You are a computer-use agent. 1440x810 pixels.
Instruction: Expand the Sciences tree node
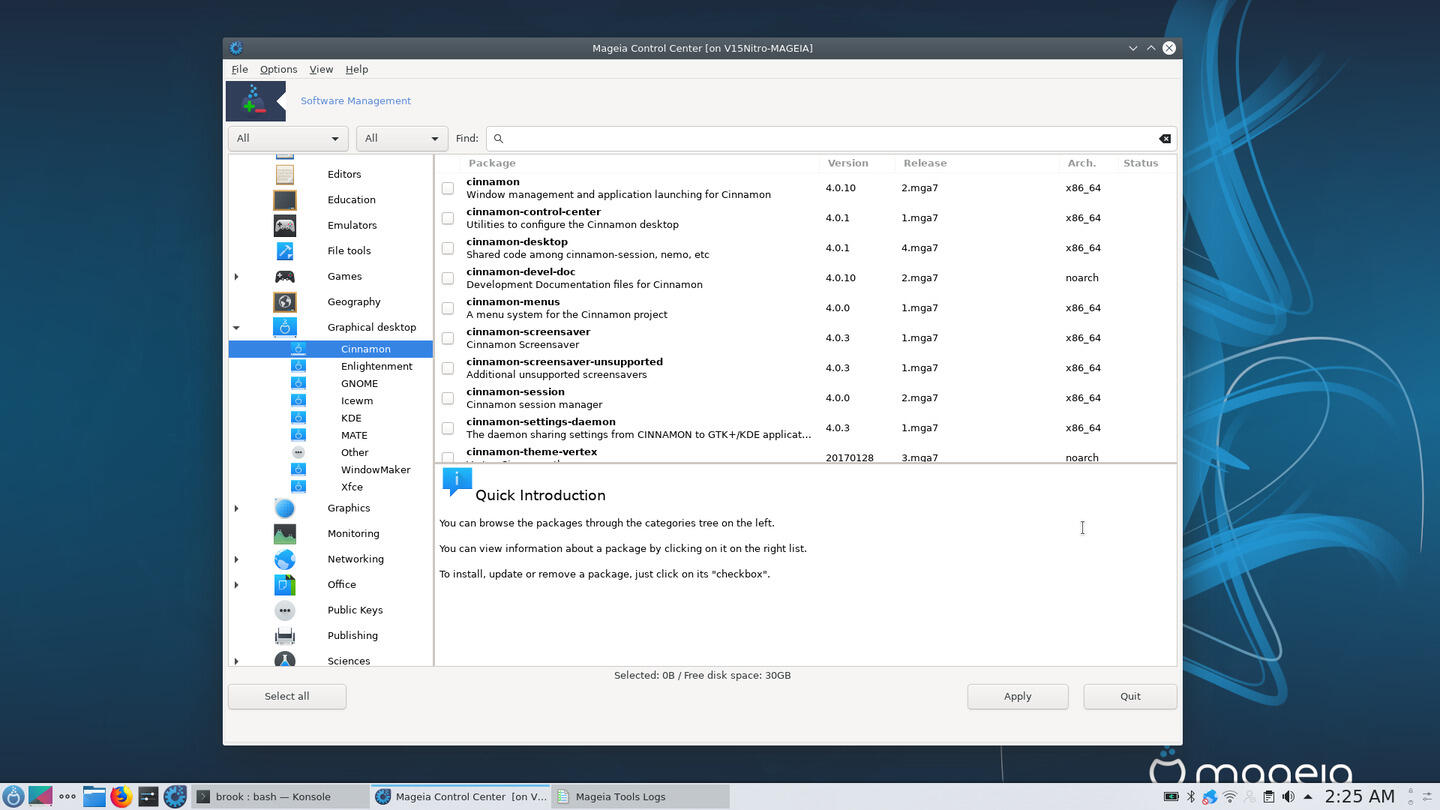point(237,661)
